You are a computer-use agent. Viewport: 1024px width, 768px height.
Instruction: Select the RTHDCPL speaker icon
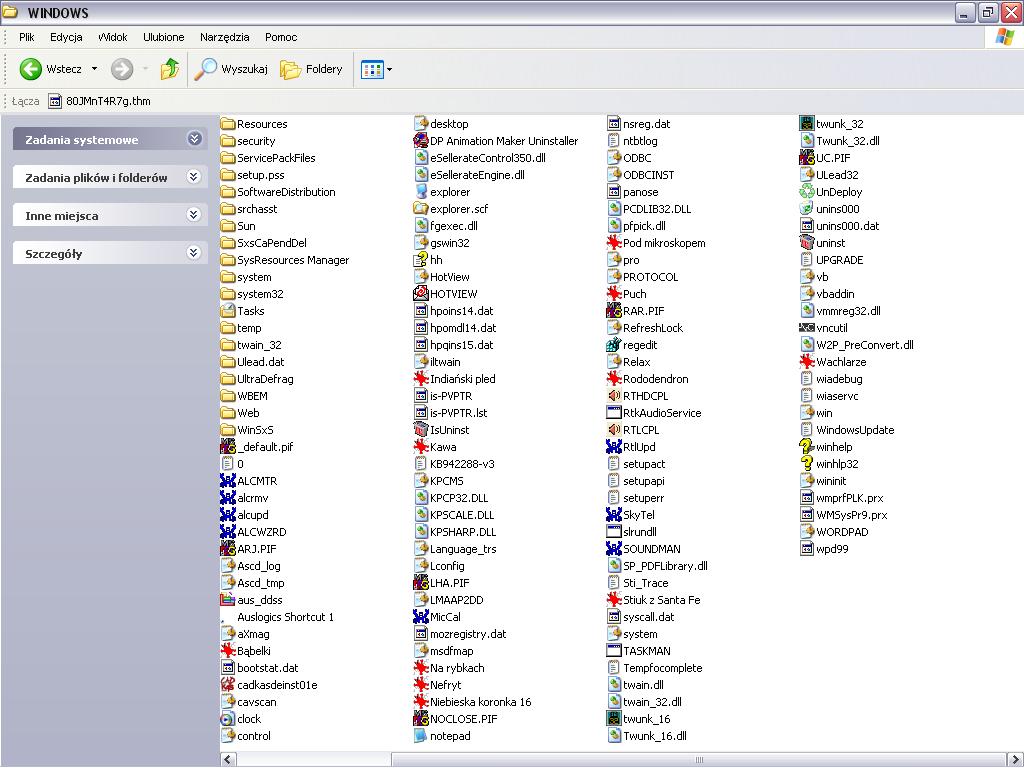pyautogui.click(x=613, y=396)
